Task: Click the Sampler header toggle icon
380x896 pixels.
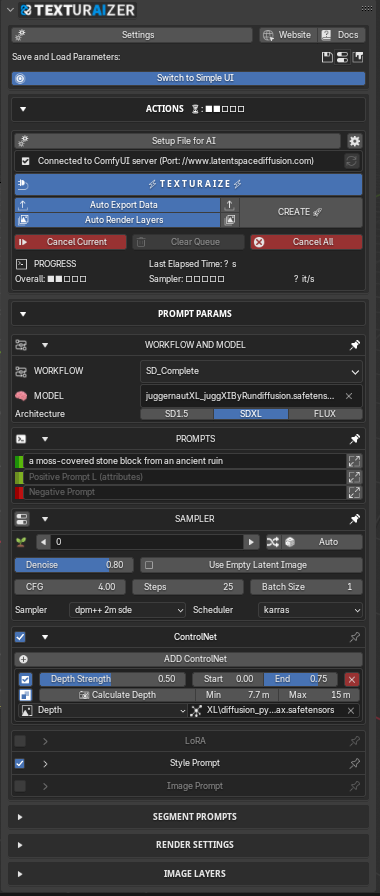Action: (x=21, y=519)
